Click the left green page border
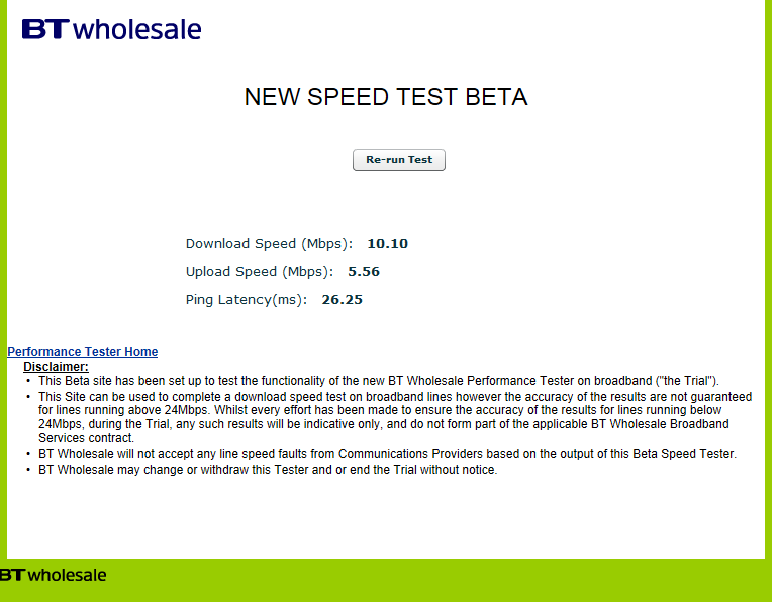This screenshot has width=772, height=602. click(3, 276)
